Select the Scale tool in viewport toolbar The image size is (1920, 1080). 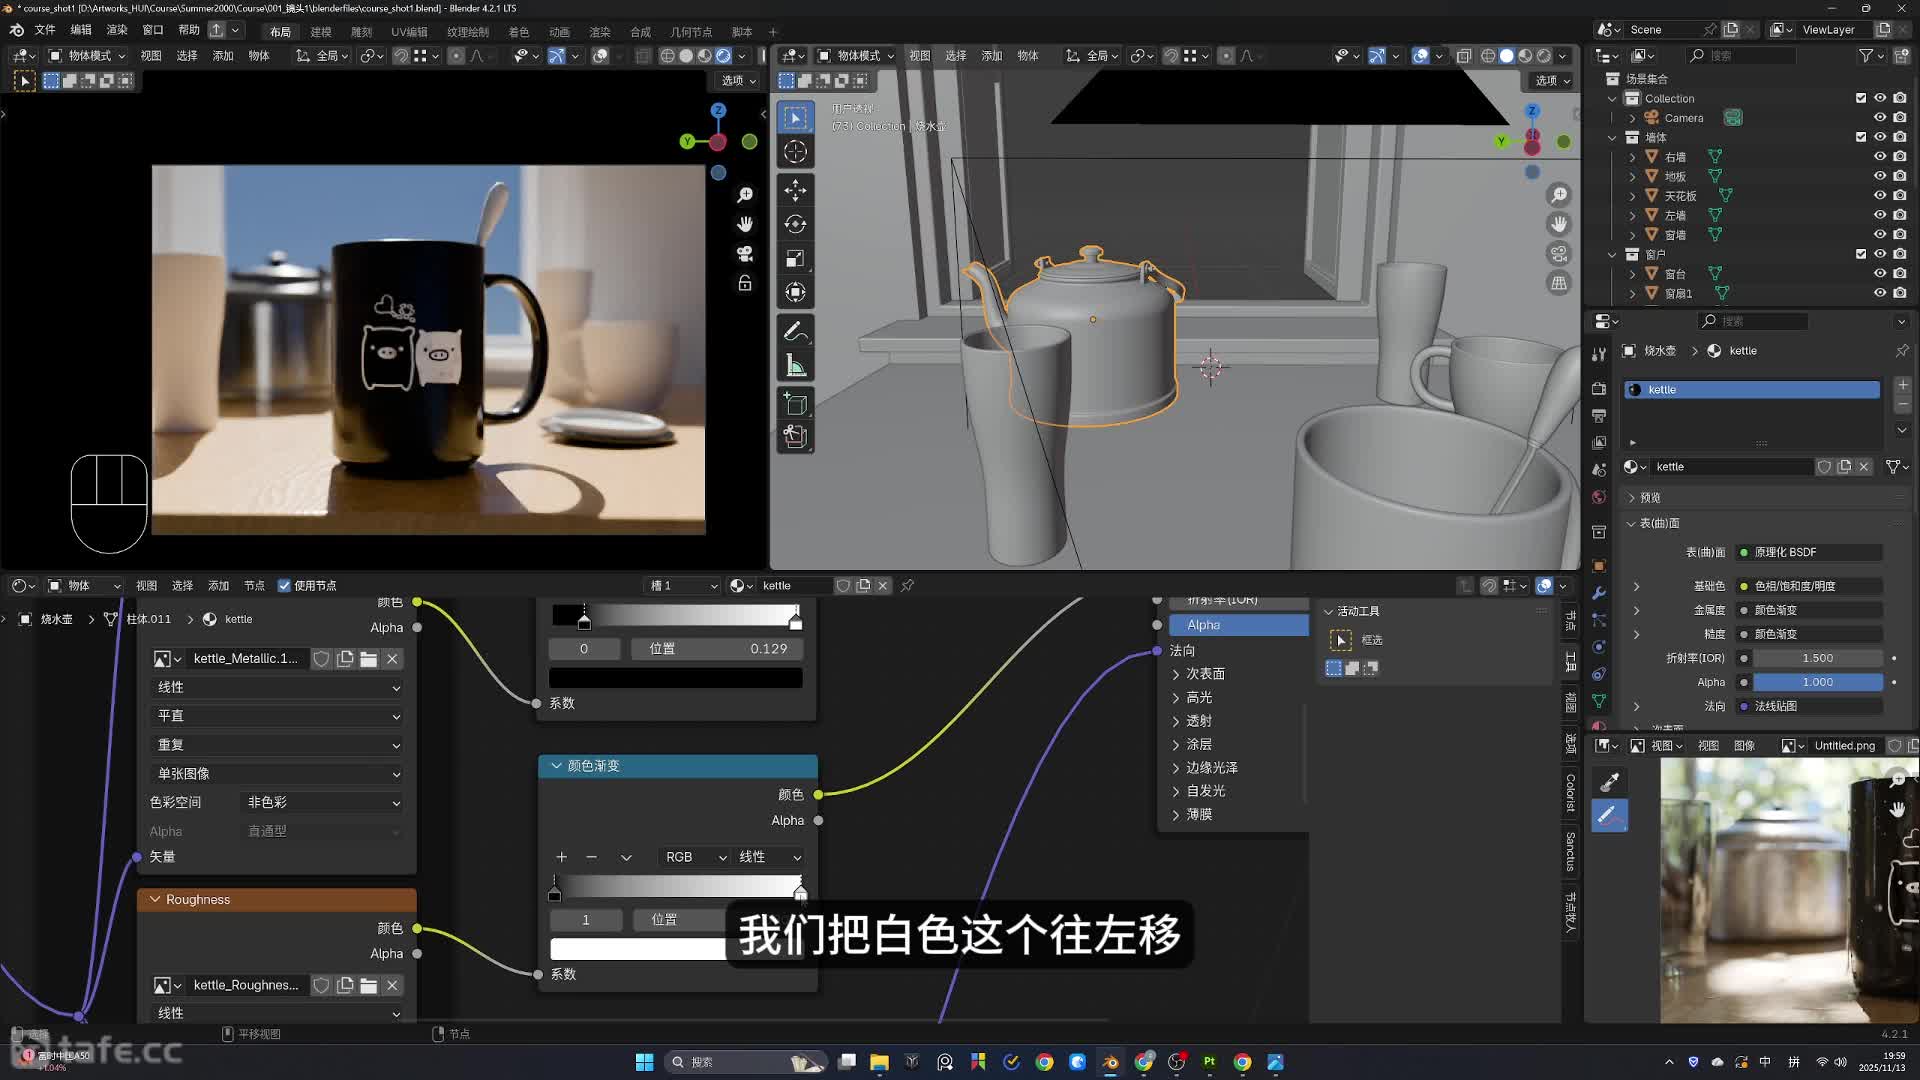795,258
